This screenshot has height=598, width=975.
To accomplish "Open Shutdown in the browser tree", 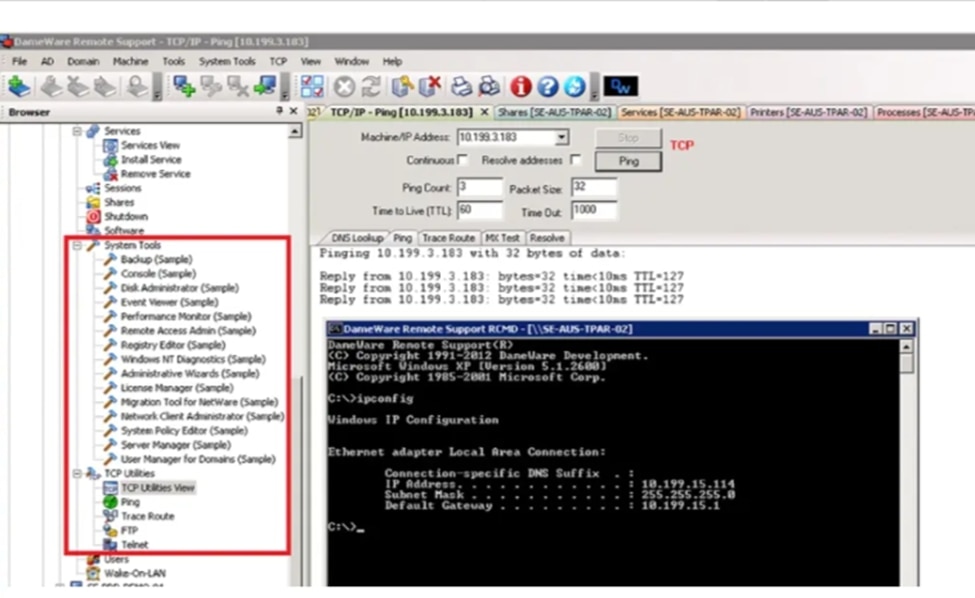I will coord(126,217).
